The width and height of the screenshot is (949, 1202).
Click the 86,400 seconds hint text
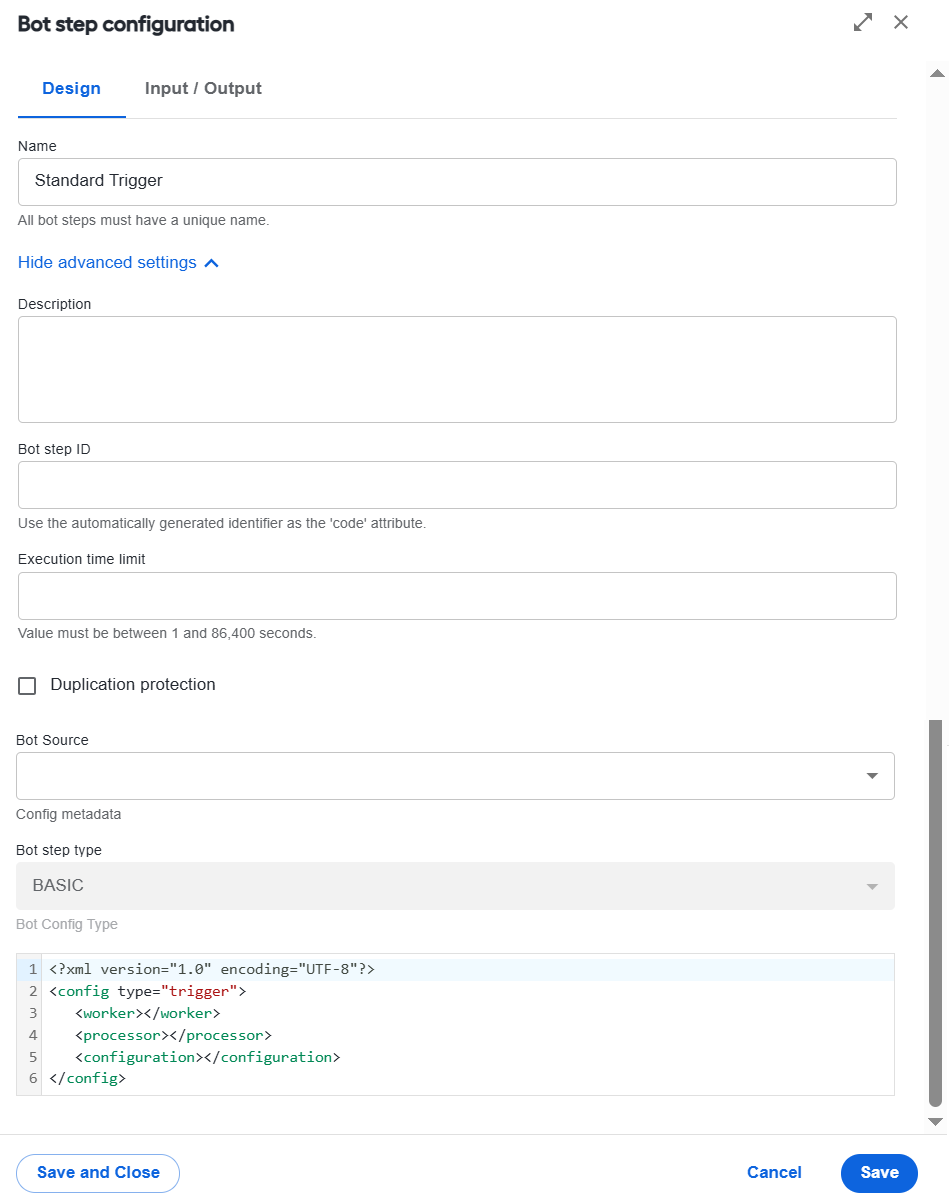tap(167, 633)
